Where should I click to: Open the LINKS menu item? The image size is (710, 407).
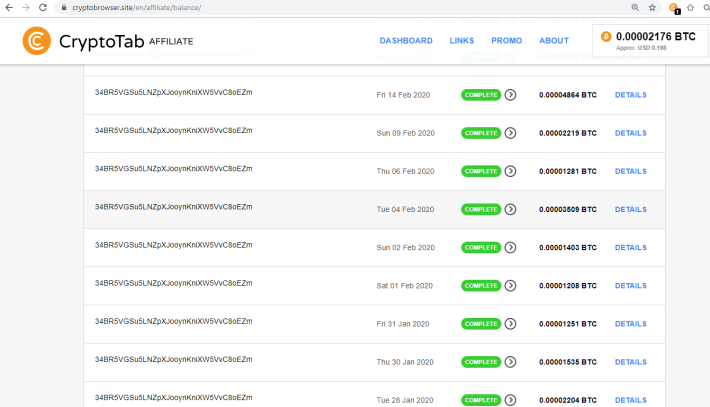(x=462, y=41)
